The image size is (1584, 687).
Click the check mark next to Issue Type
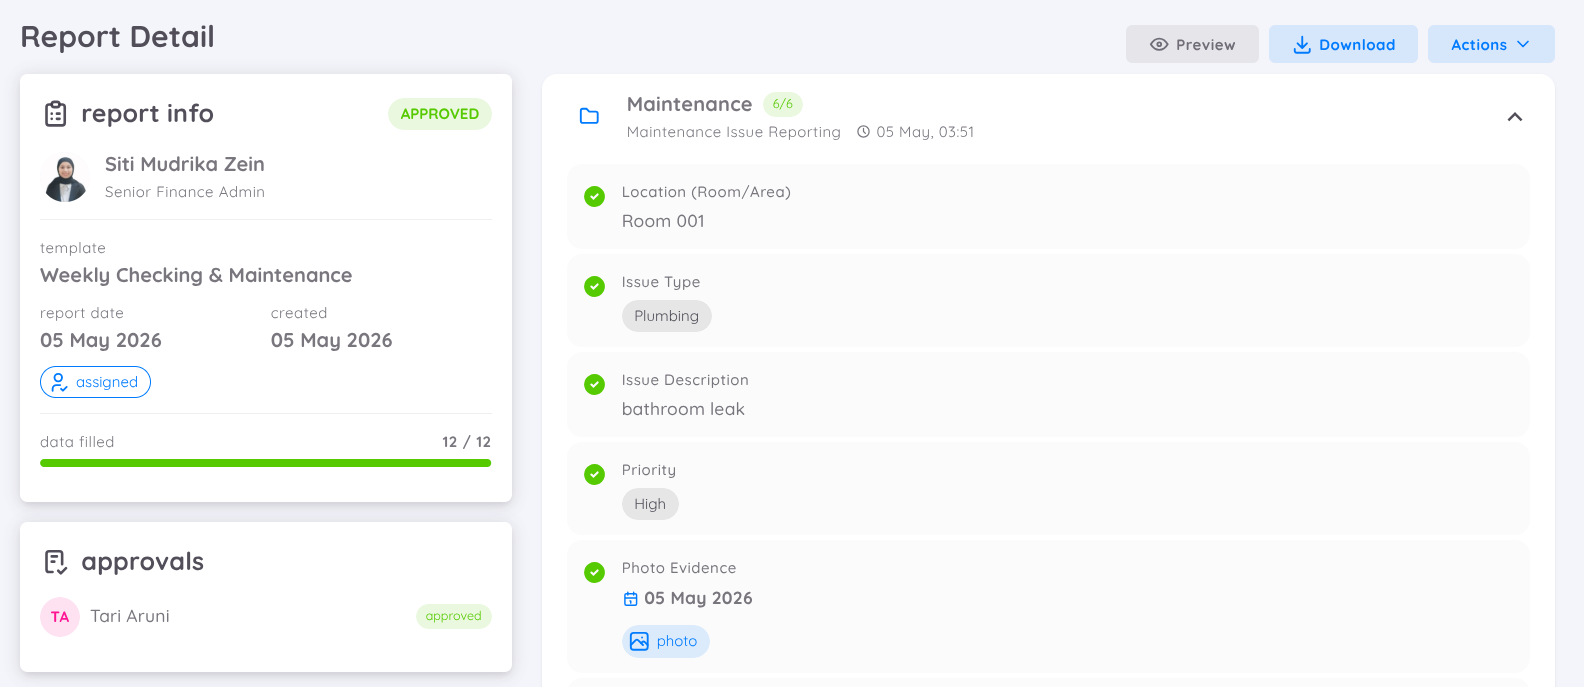pyautogui.click(x=595, y=287)
